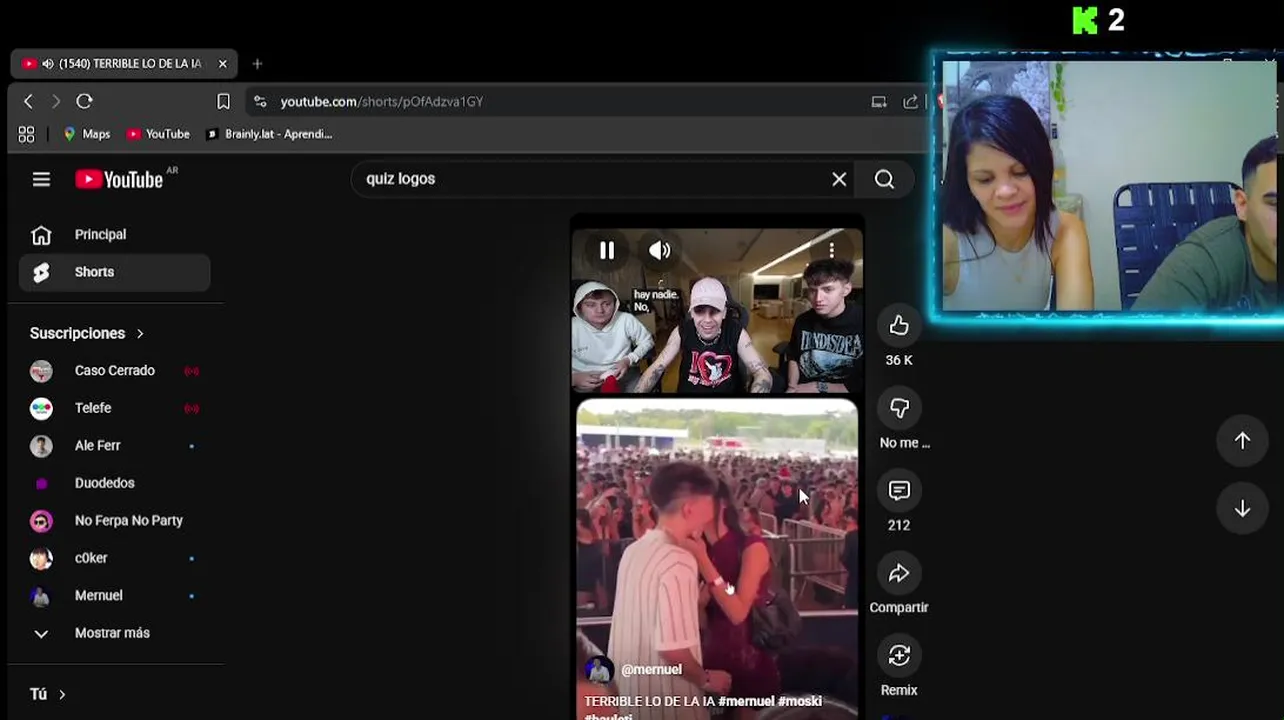The width and height of the screenshot is (1284, 720).
Task: Open YouTube bookmark
Action: point(158,134)
